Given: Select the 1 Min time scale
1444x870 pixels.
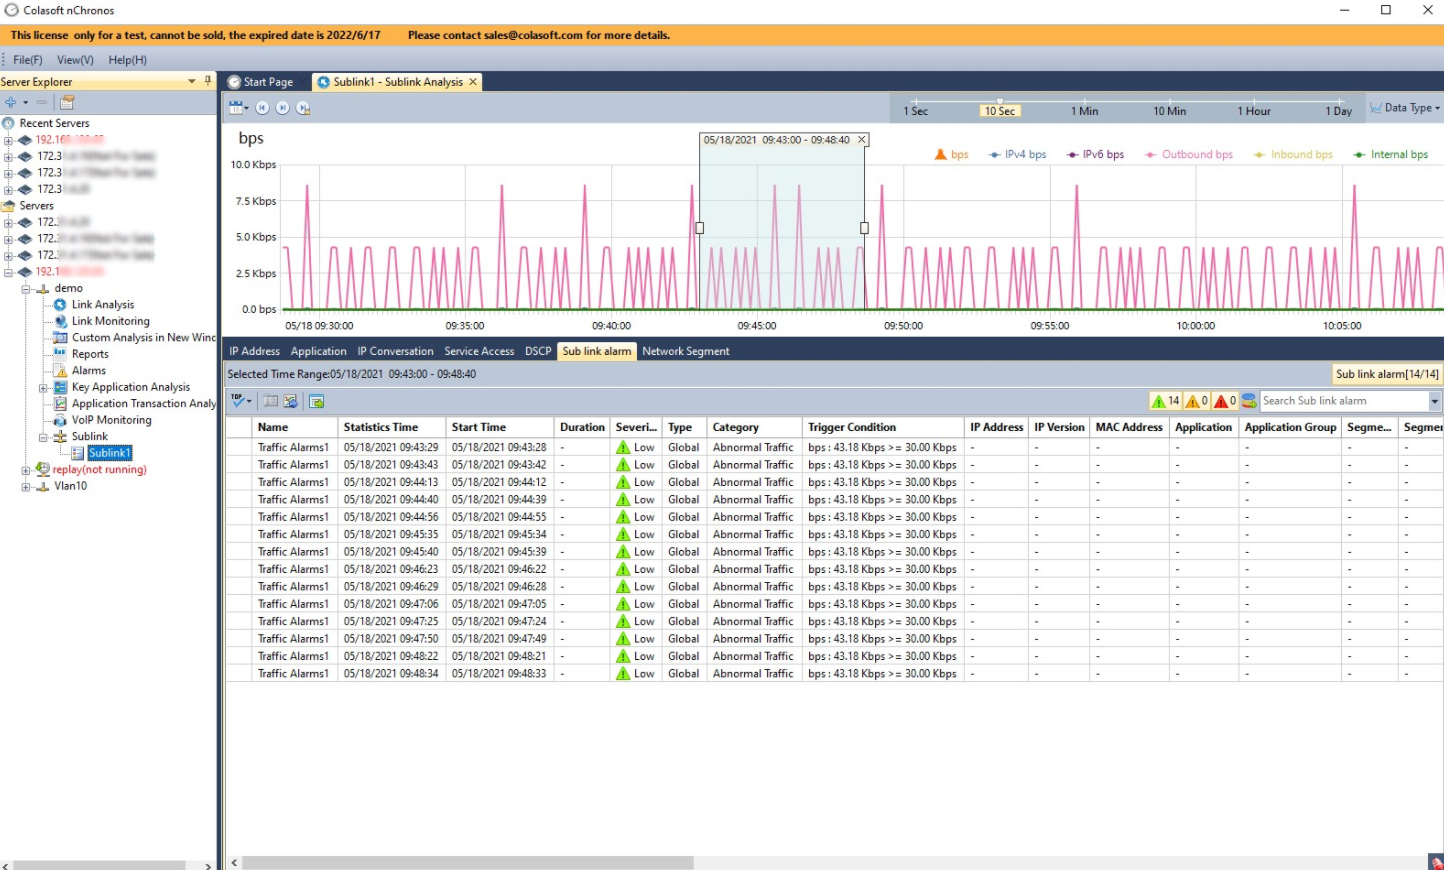Looking at the screenshot, I should (x=1085, y=111).
